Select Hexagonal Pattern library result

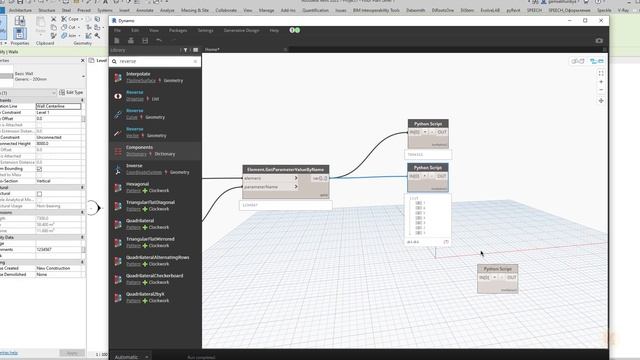(155, 187)
